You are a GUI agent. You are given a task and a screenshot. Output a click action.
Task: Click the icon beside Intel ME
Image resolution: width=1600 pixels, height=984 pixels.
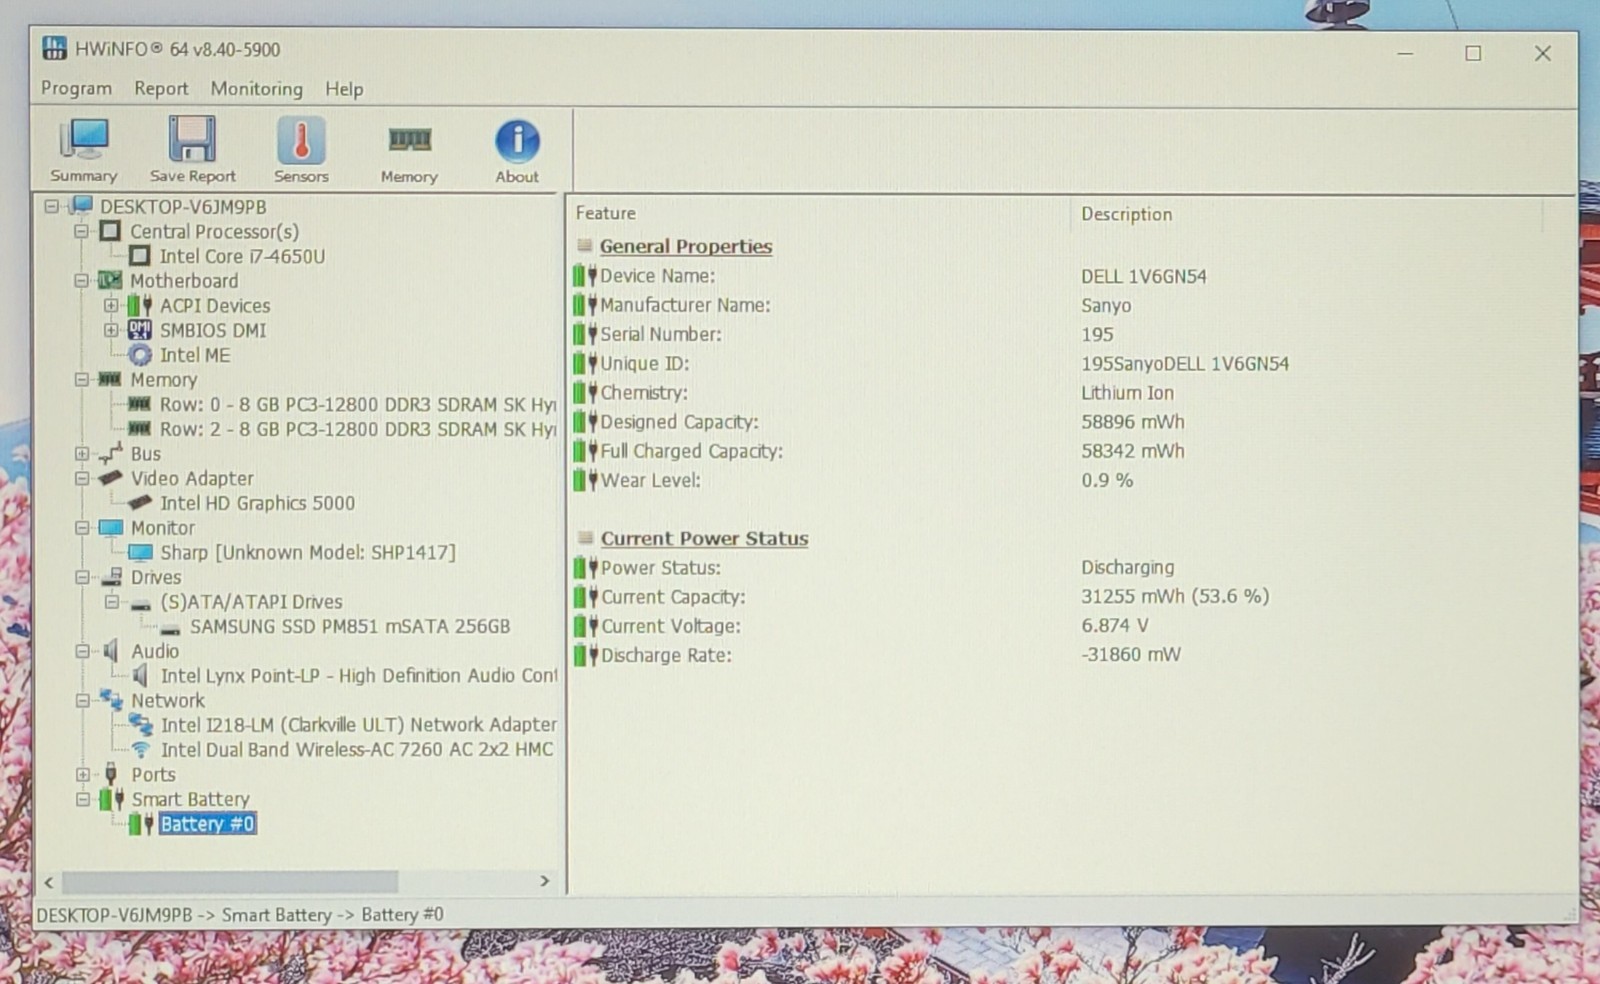coord(140,355)
